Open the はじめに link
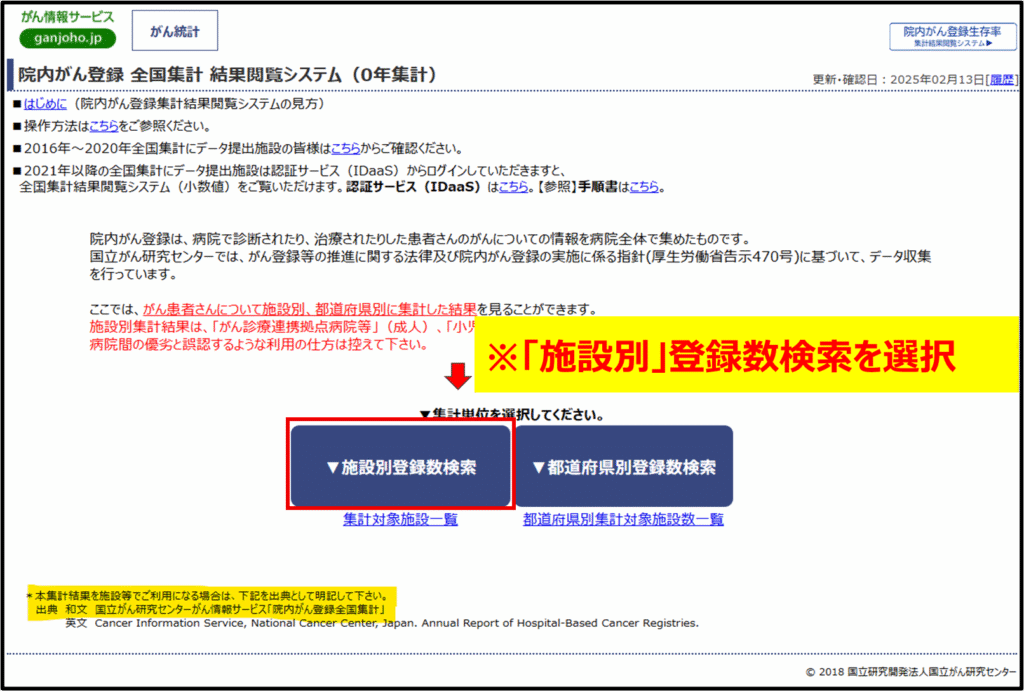 coord(48,103)
